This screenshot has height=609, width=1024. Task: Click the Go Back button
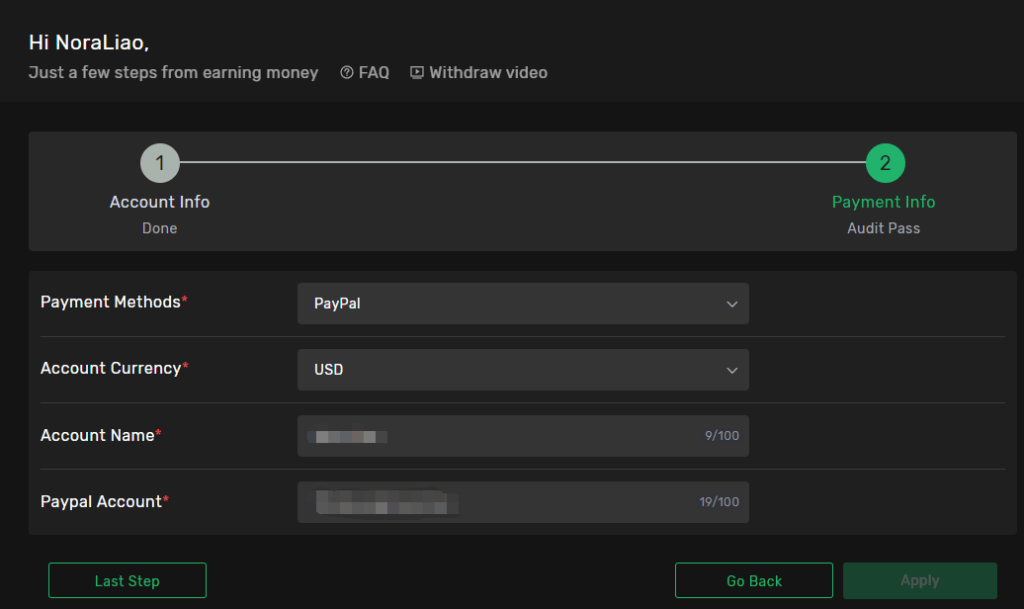coord(754,580)
